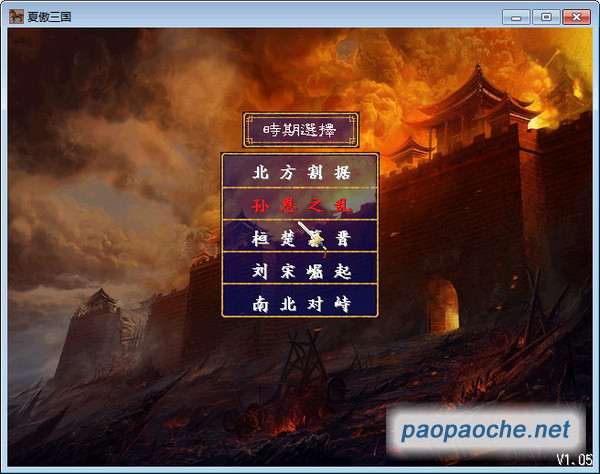The image size is (600, 474).
Task: Choose the highlighted 孙恩之乱 scenario
Action: [300, 205]
